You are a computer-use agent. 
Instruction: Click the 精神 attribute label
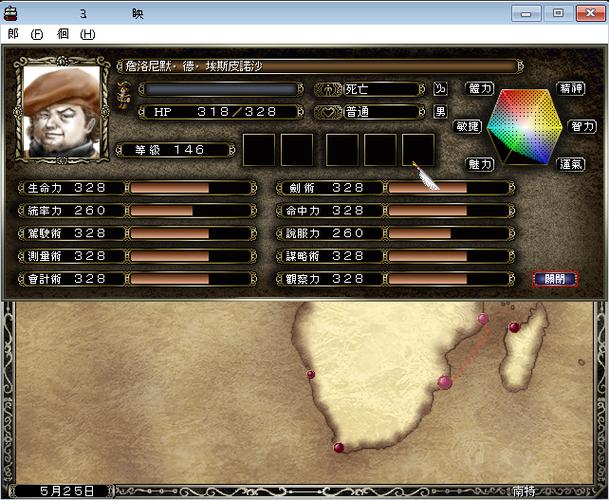point(571,89)
